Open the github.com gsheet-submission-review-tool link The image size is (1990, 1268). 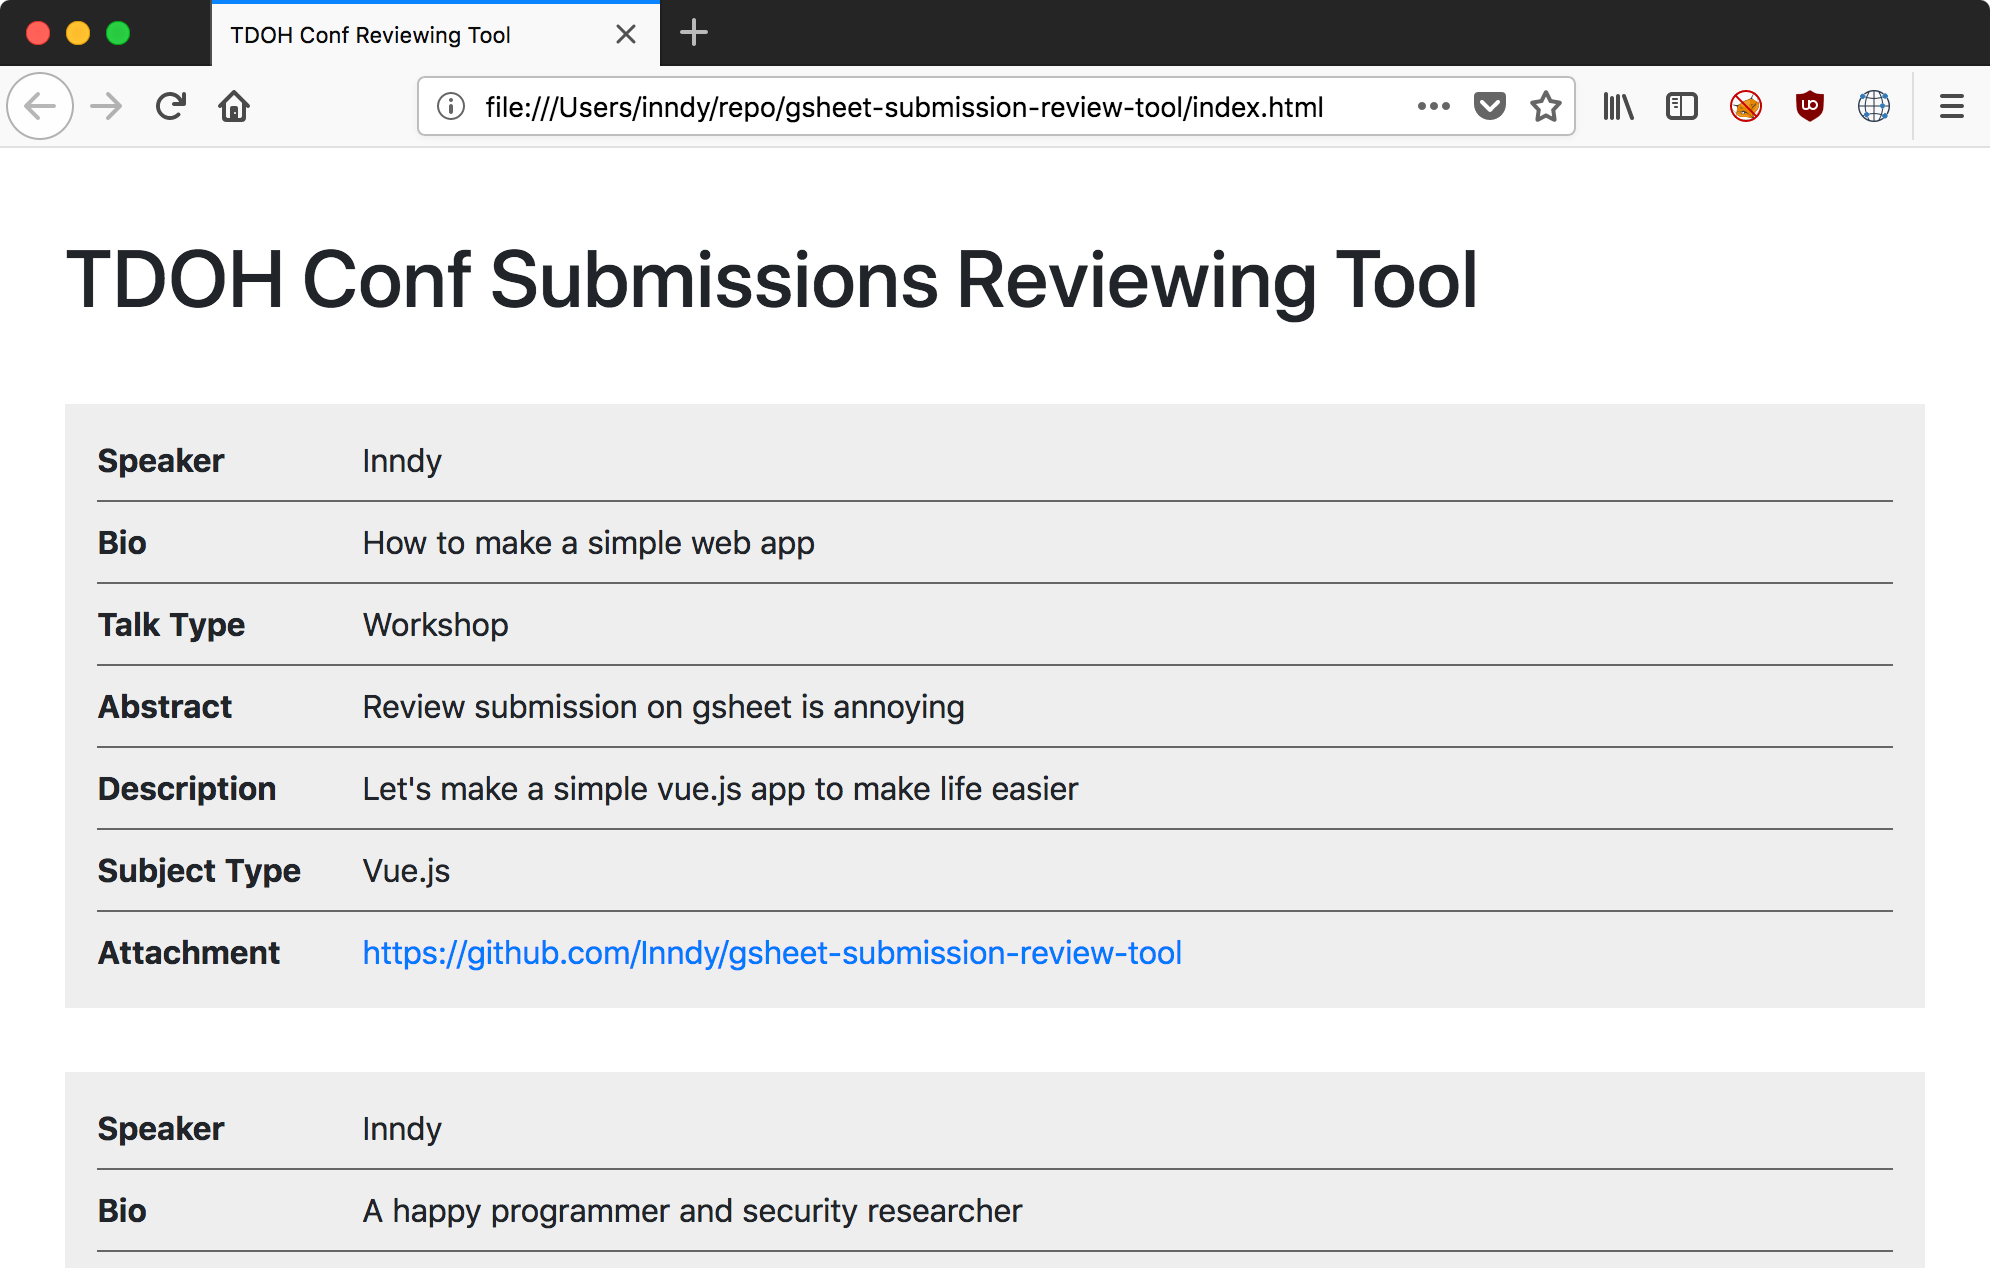click(x=771, y=953)
